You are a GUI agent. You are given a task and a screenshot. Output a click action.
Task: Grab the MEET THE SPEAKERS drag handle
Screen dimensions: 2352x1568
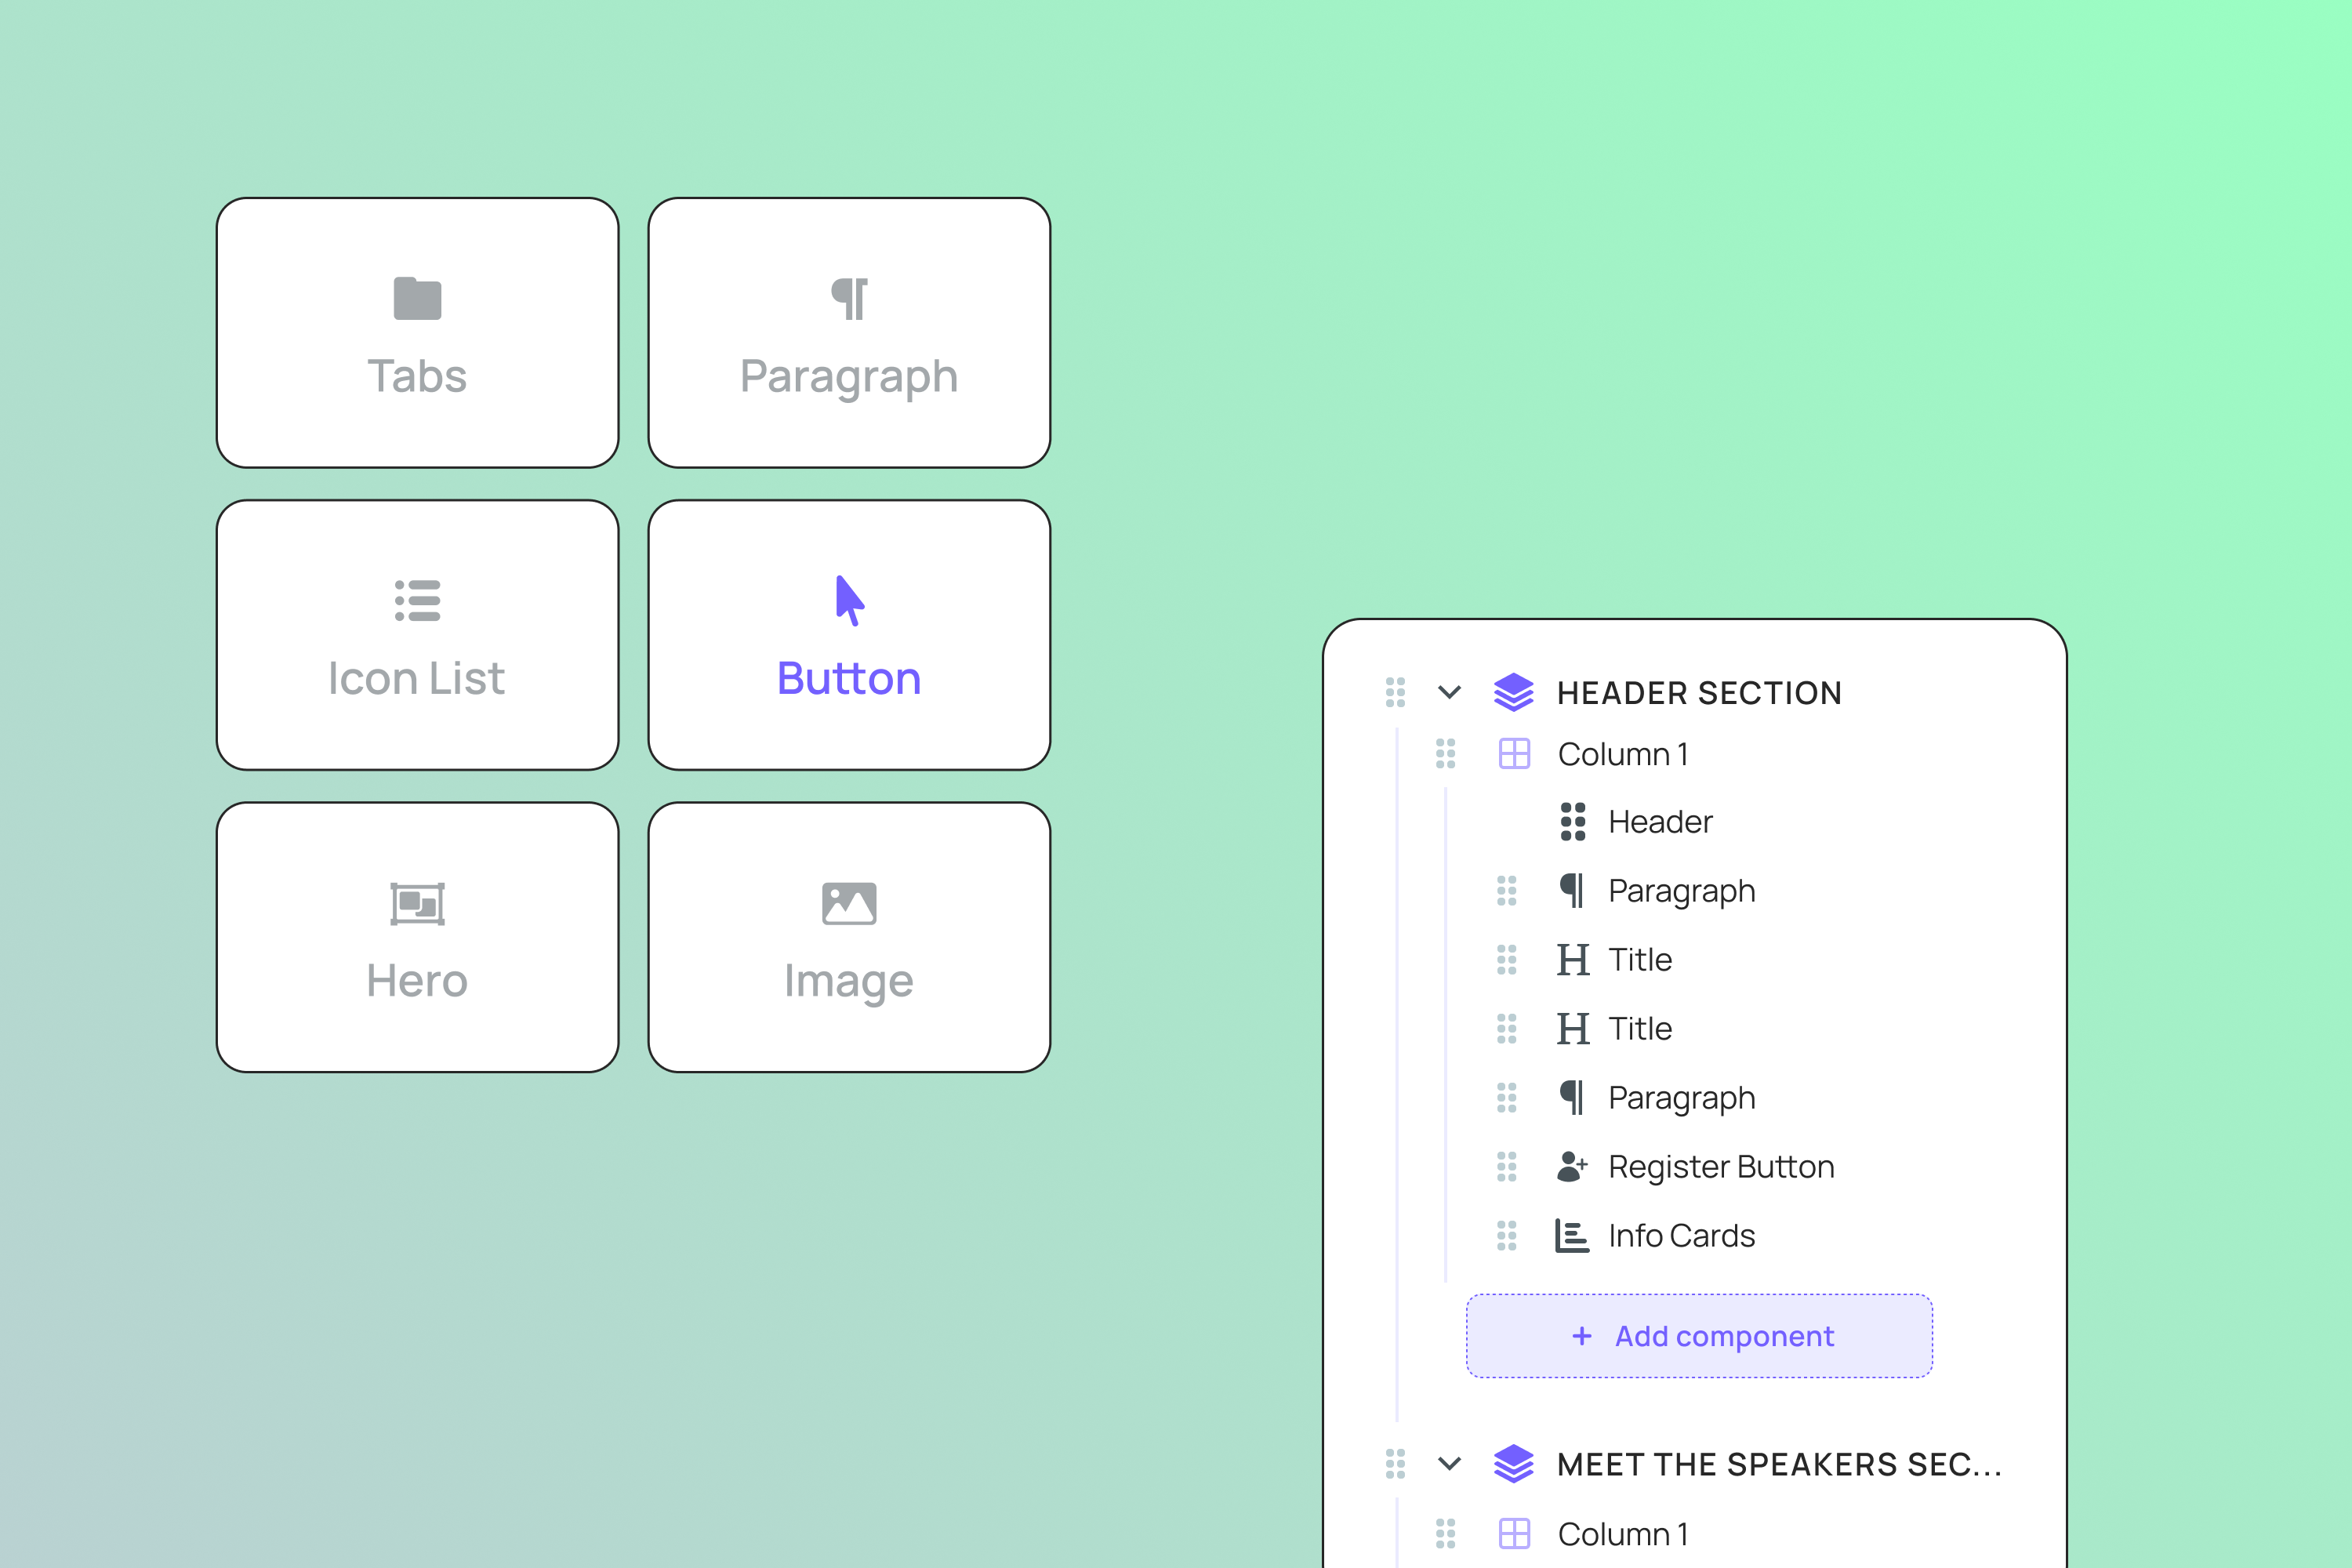(x=1395, y=1464)
